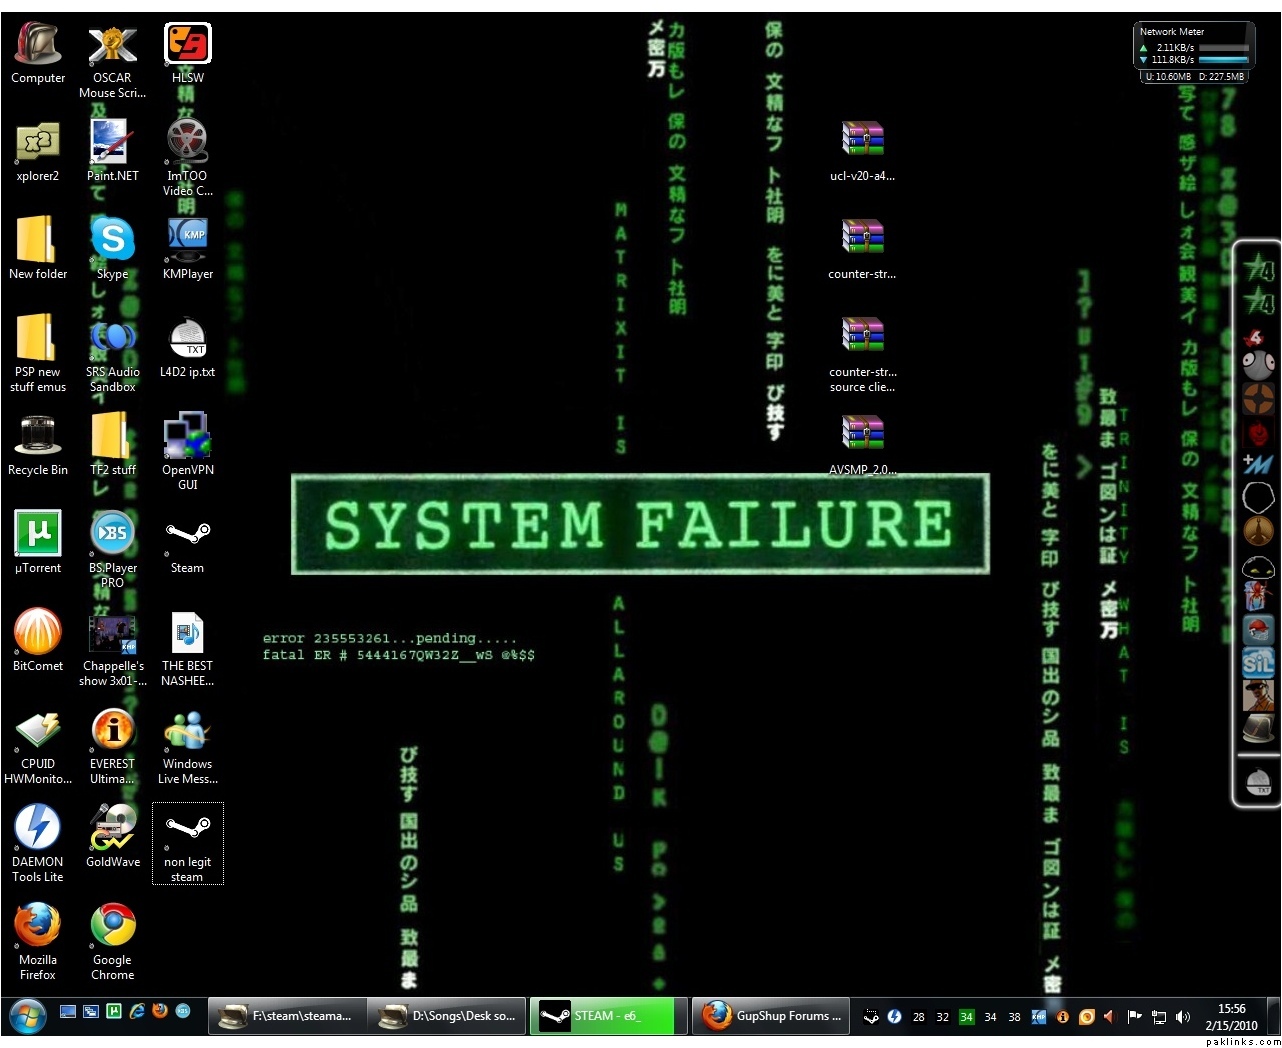Open the GoldWave audio editor icon
The image size is (1282, 1048).
click(112, 828)
